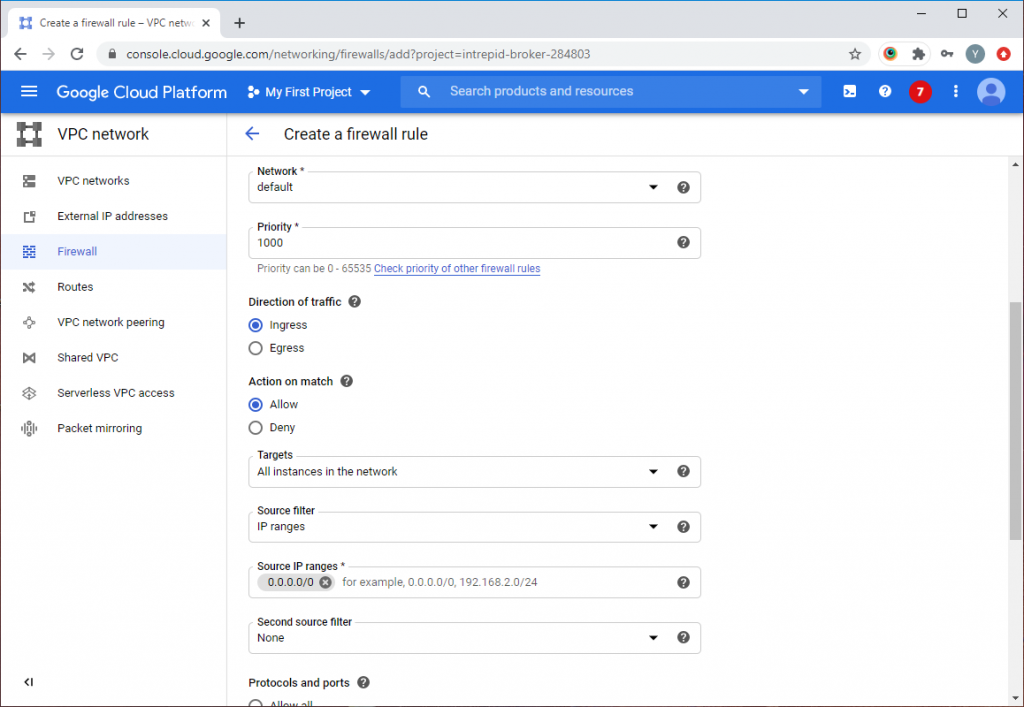Show help for the Priority field
The width and height of the screenshot is (1024, 707).
(683, 242)
